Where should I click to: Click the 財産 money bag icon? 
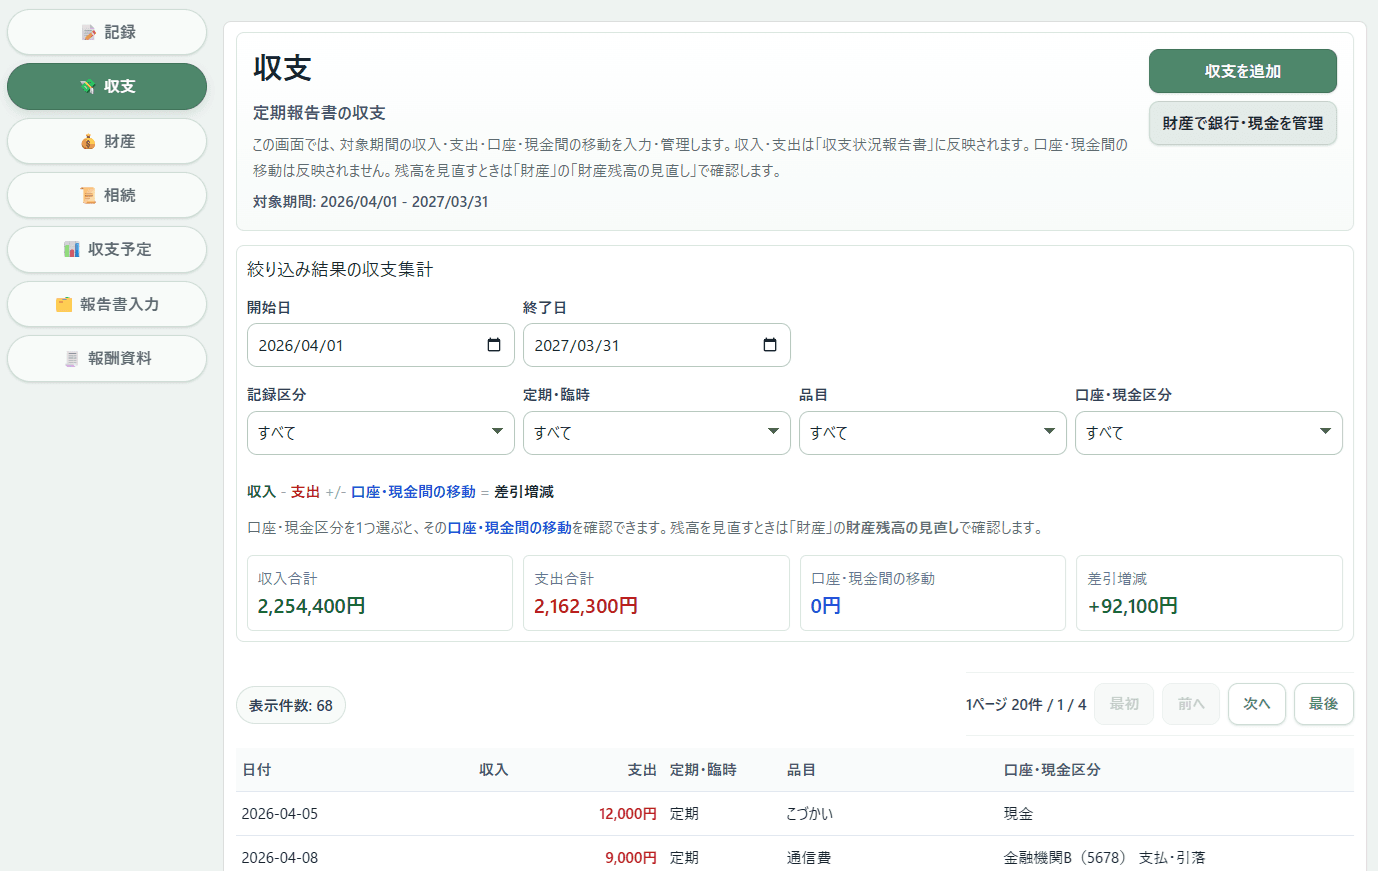click(88, 141)
